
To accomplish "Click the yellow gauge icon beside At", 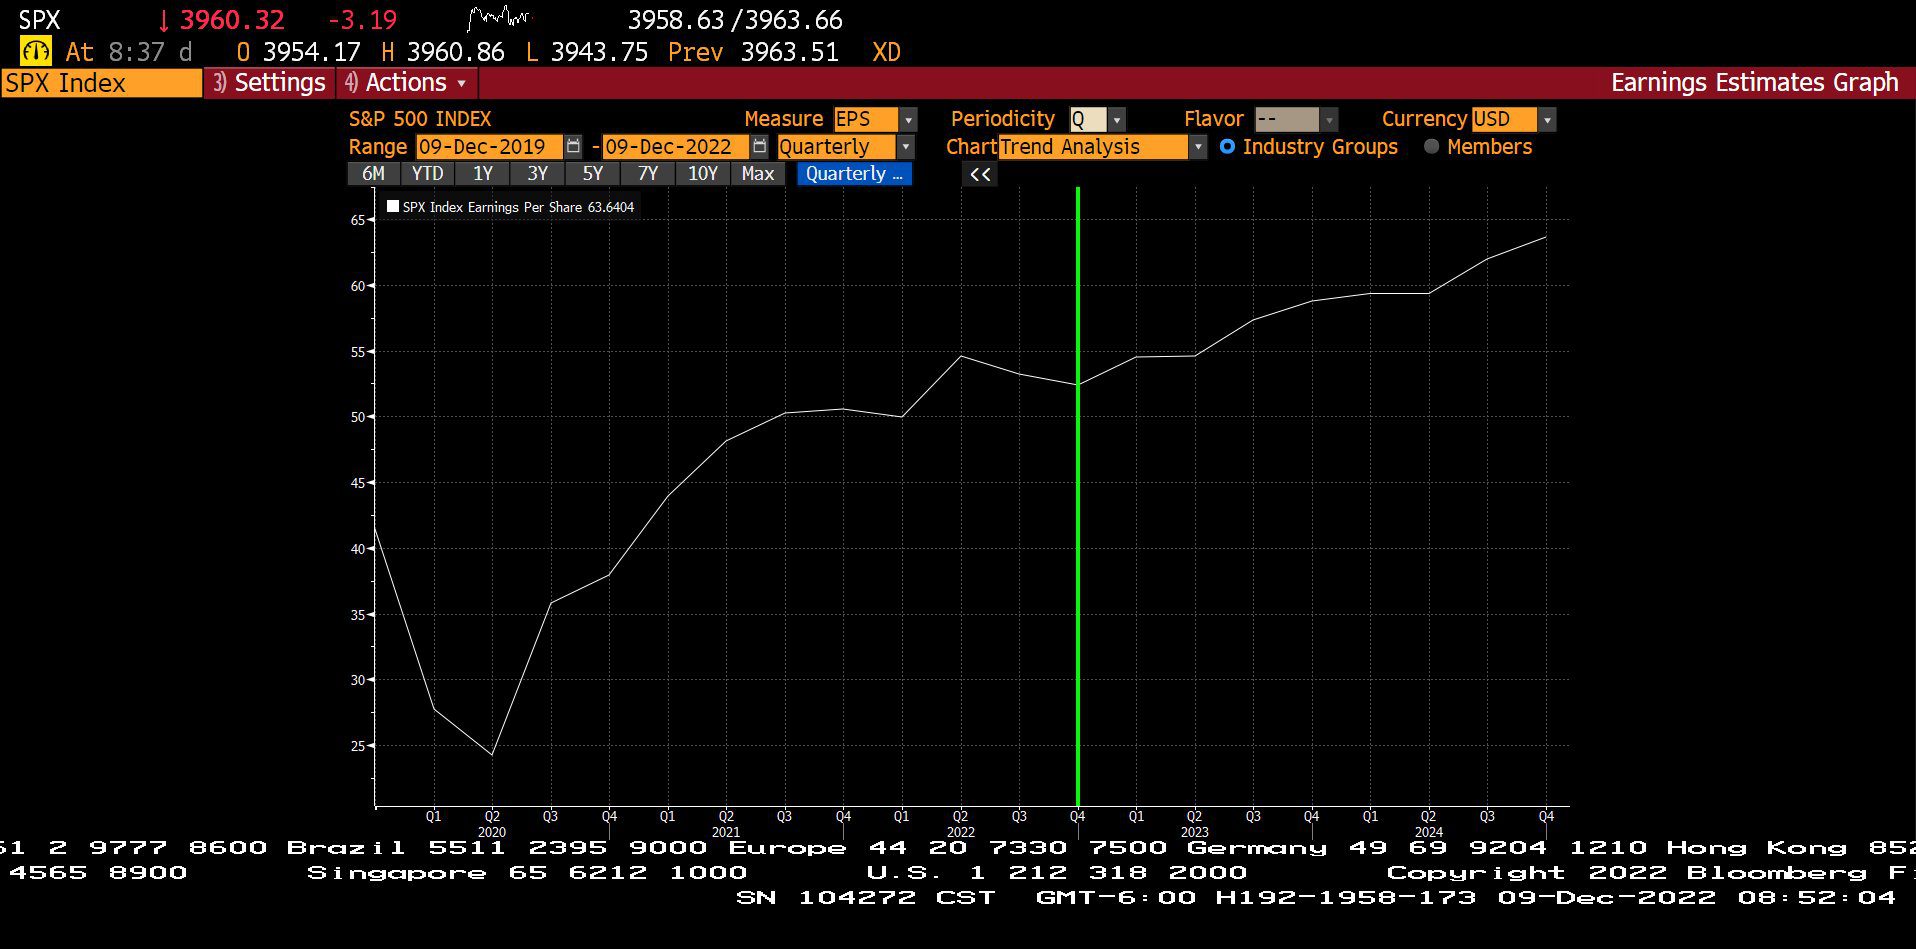I will (36, 52).
